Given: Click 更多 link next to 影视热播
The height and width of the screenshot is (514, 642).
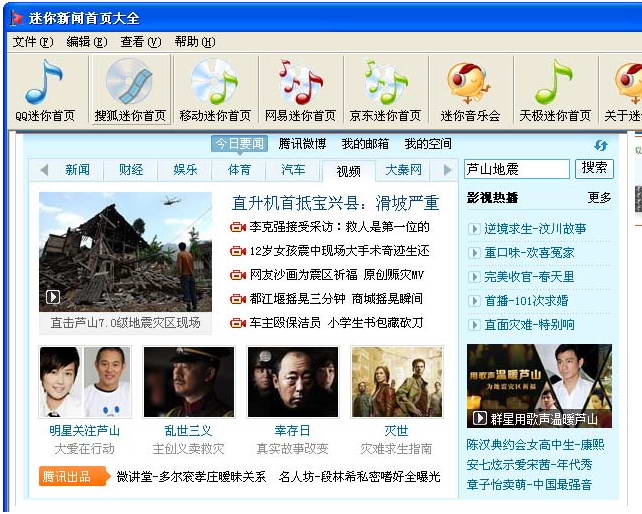Looking at the screenshot, I should [x=599, y=198].
